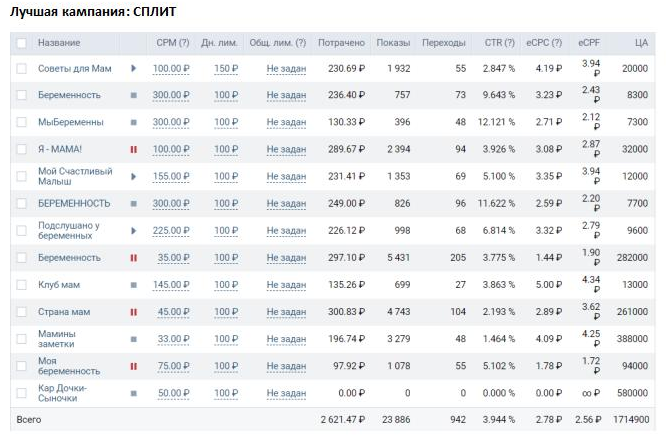Tick the Кар Дочки-Сыночки row checkbox
The width and height of the screenshot is (666, 448).
click(22, 393)
